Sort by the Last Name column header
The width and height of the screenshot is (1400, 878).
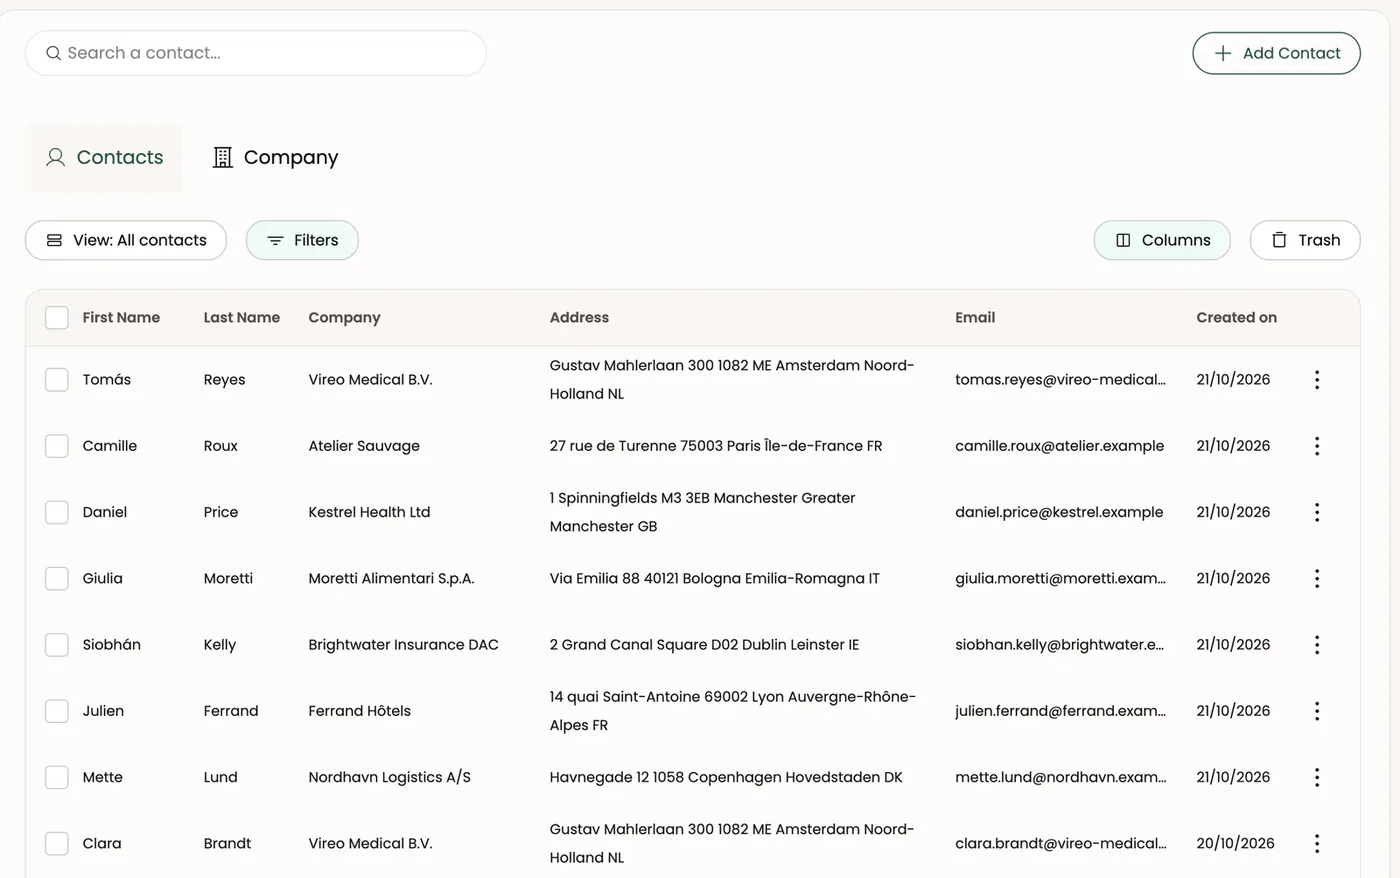click(x=242, y=318)
